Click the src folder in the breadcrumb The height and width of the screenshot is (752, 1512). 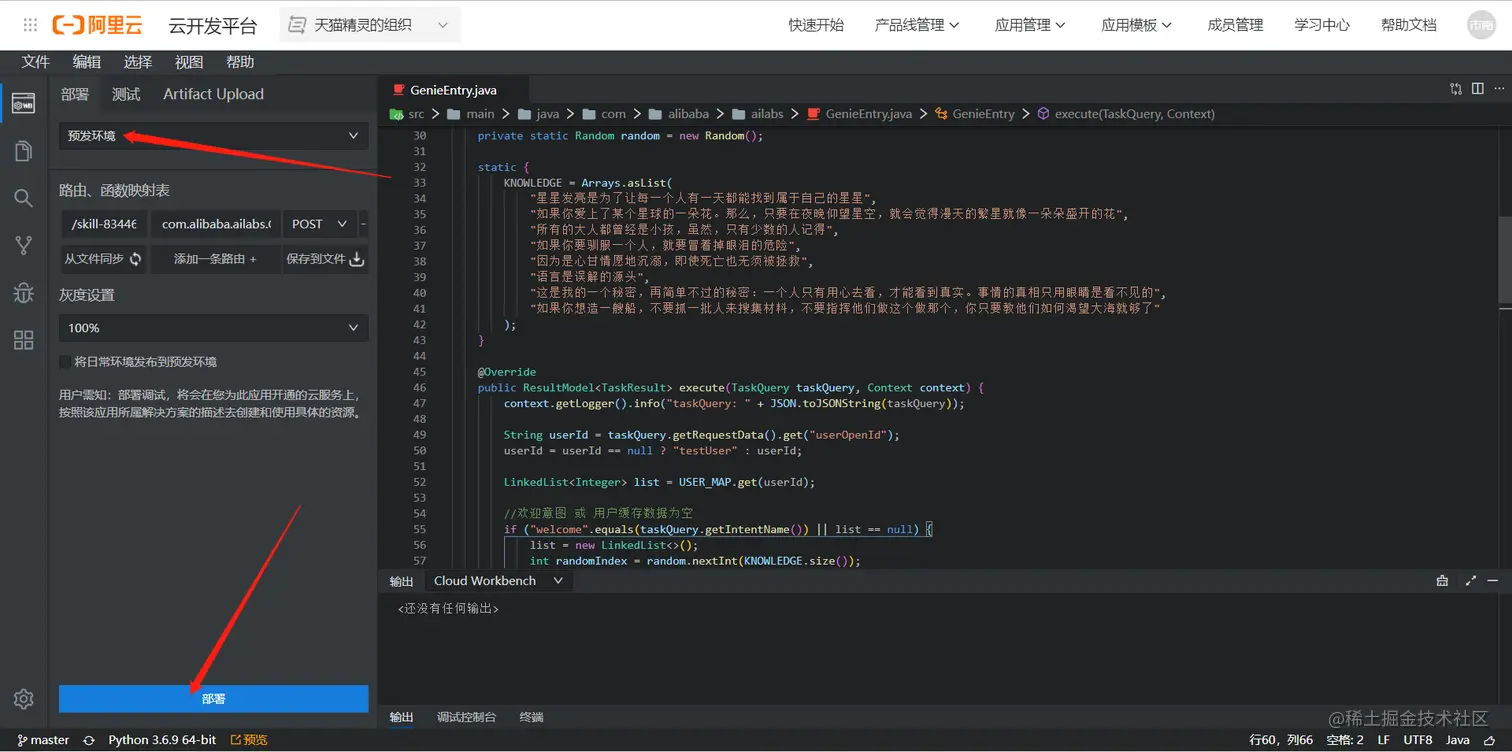tap(408, 114)
